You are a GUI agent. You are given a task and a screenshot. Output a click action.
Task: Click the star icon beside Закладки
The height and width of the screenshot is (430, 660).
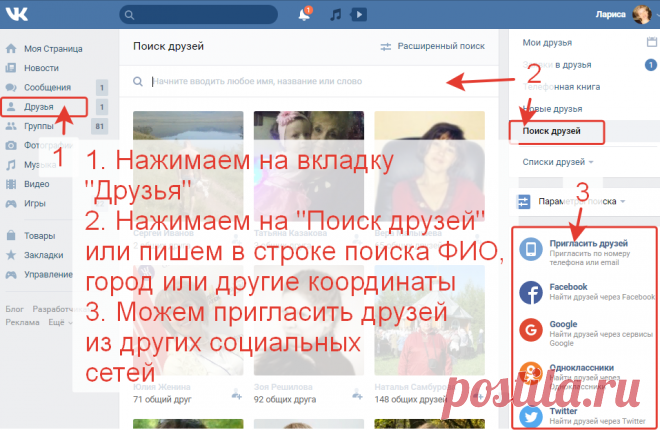[11, 255]
